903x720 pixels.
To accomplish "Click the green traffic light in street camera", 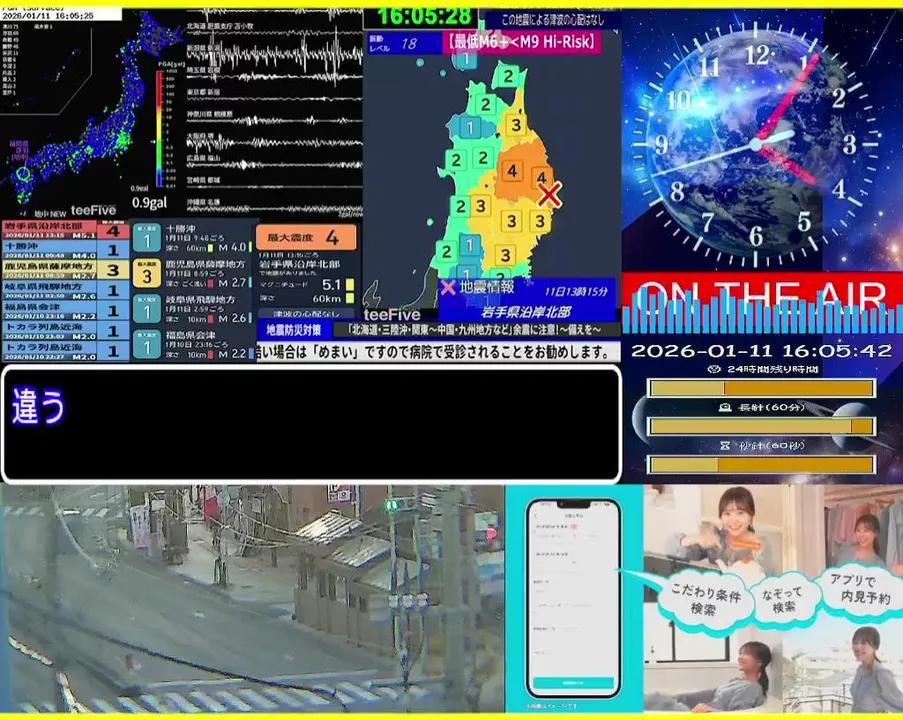I will click(392, 506).
